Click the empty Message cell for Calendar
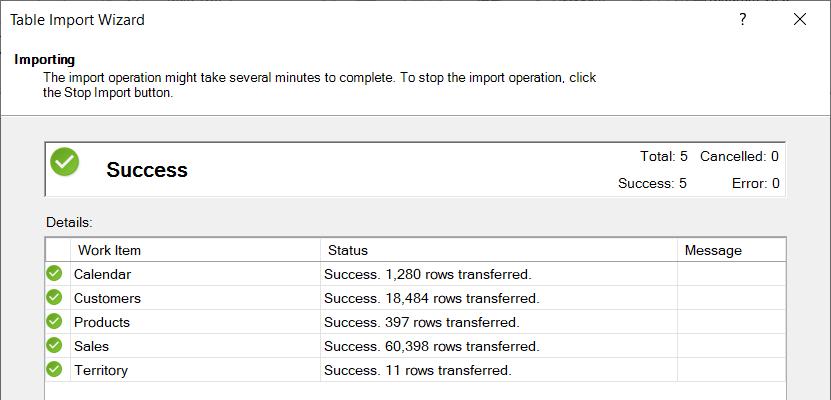 point(730,274)
